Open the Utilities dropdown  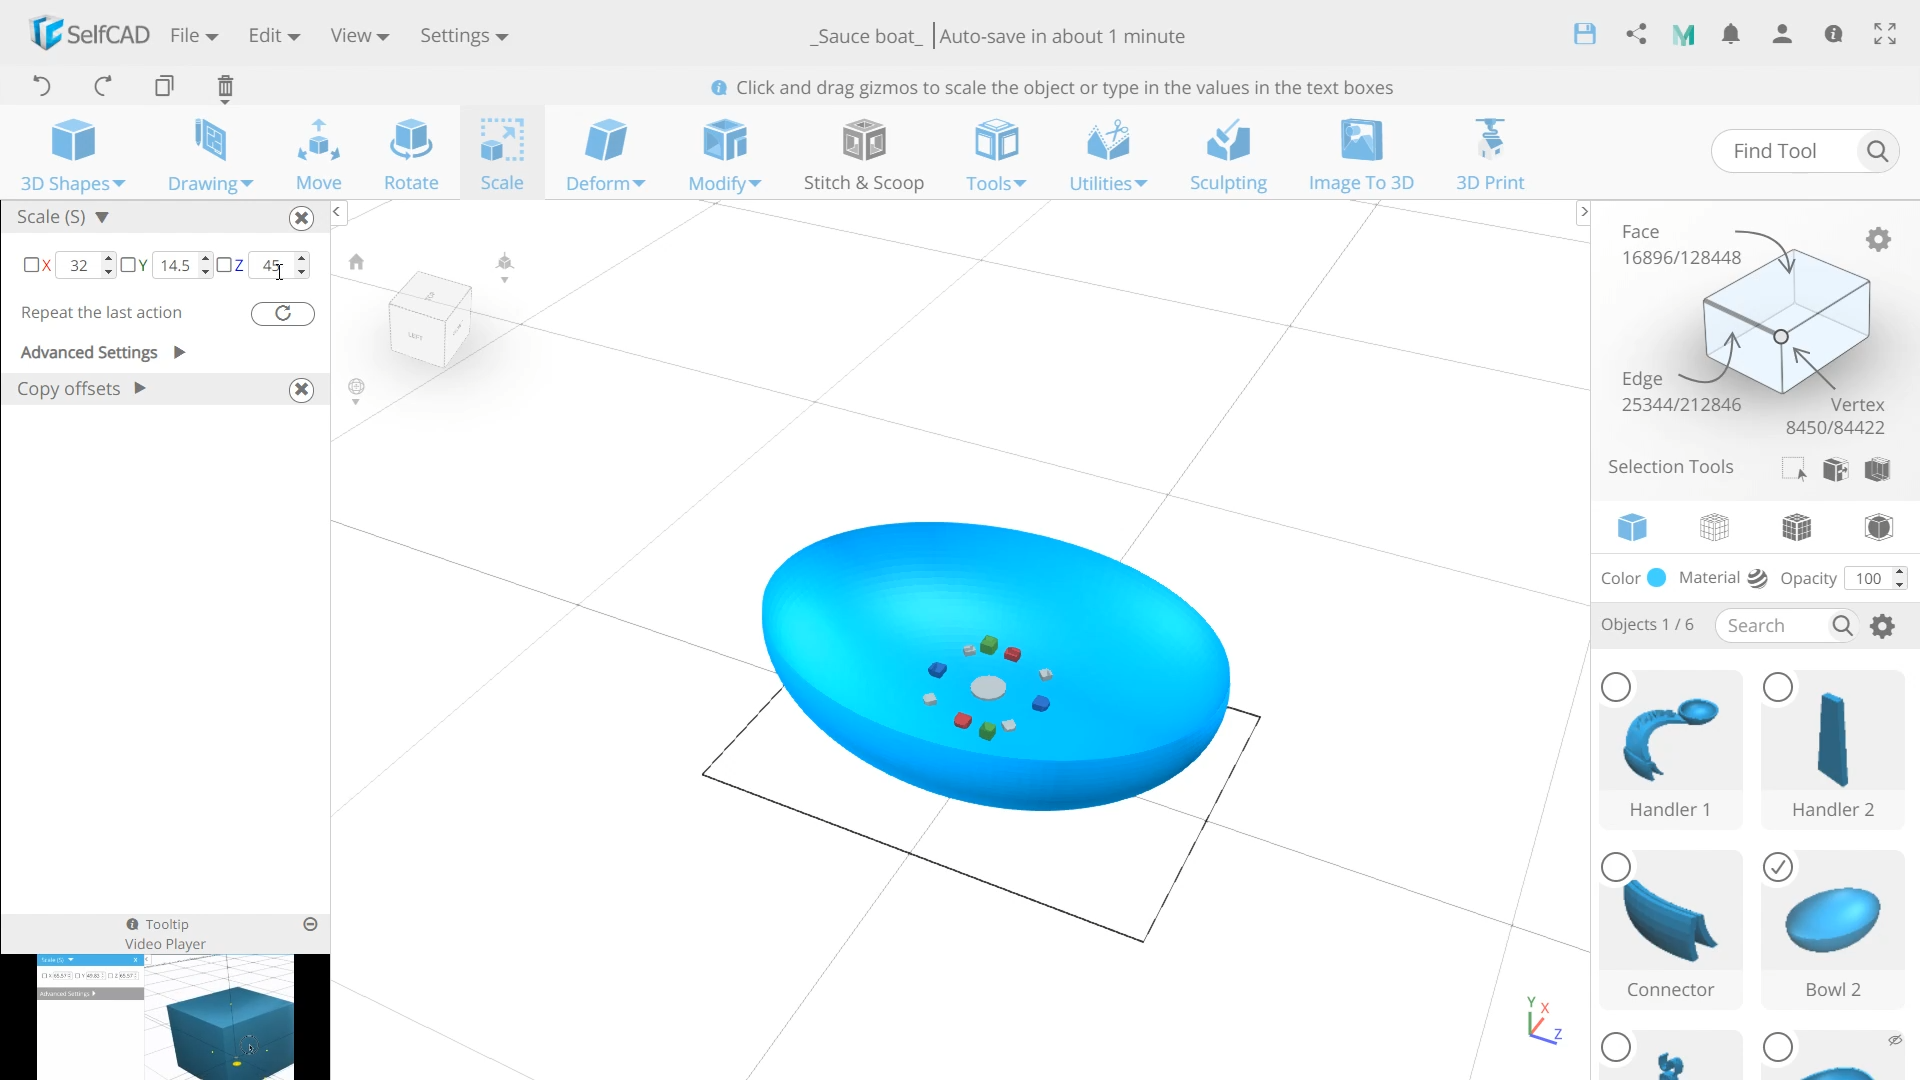coord(1108,154)
